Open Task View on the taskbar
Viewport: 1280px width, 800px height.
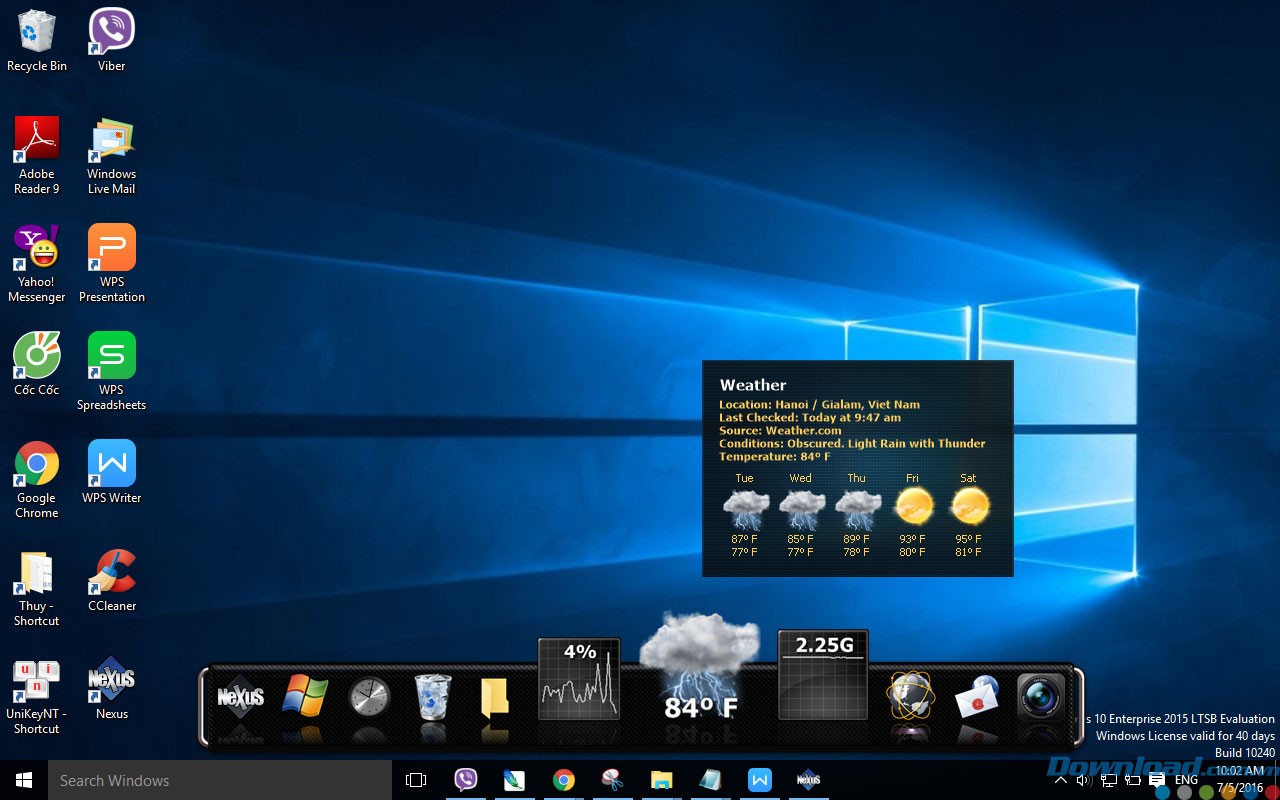[x=416, y=780]
